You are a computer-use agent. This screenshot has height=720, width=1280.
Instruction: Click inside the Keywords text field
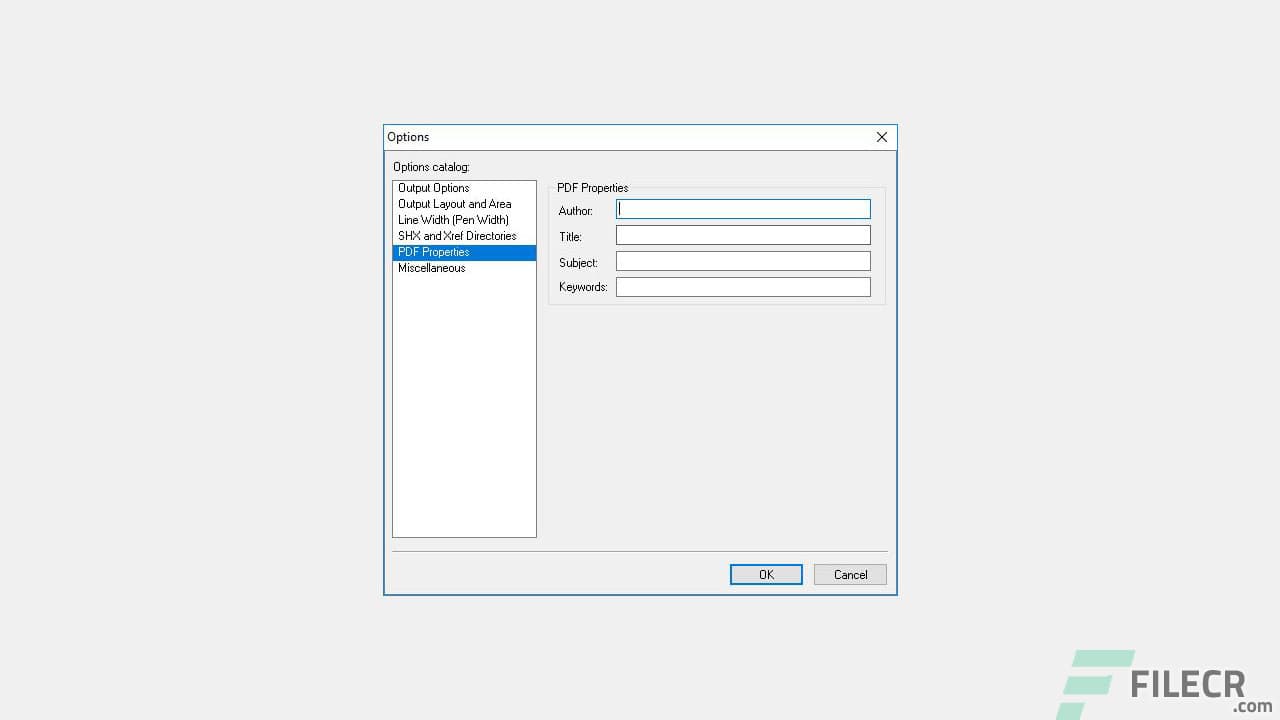[742, 287]
